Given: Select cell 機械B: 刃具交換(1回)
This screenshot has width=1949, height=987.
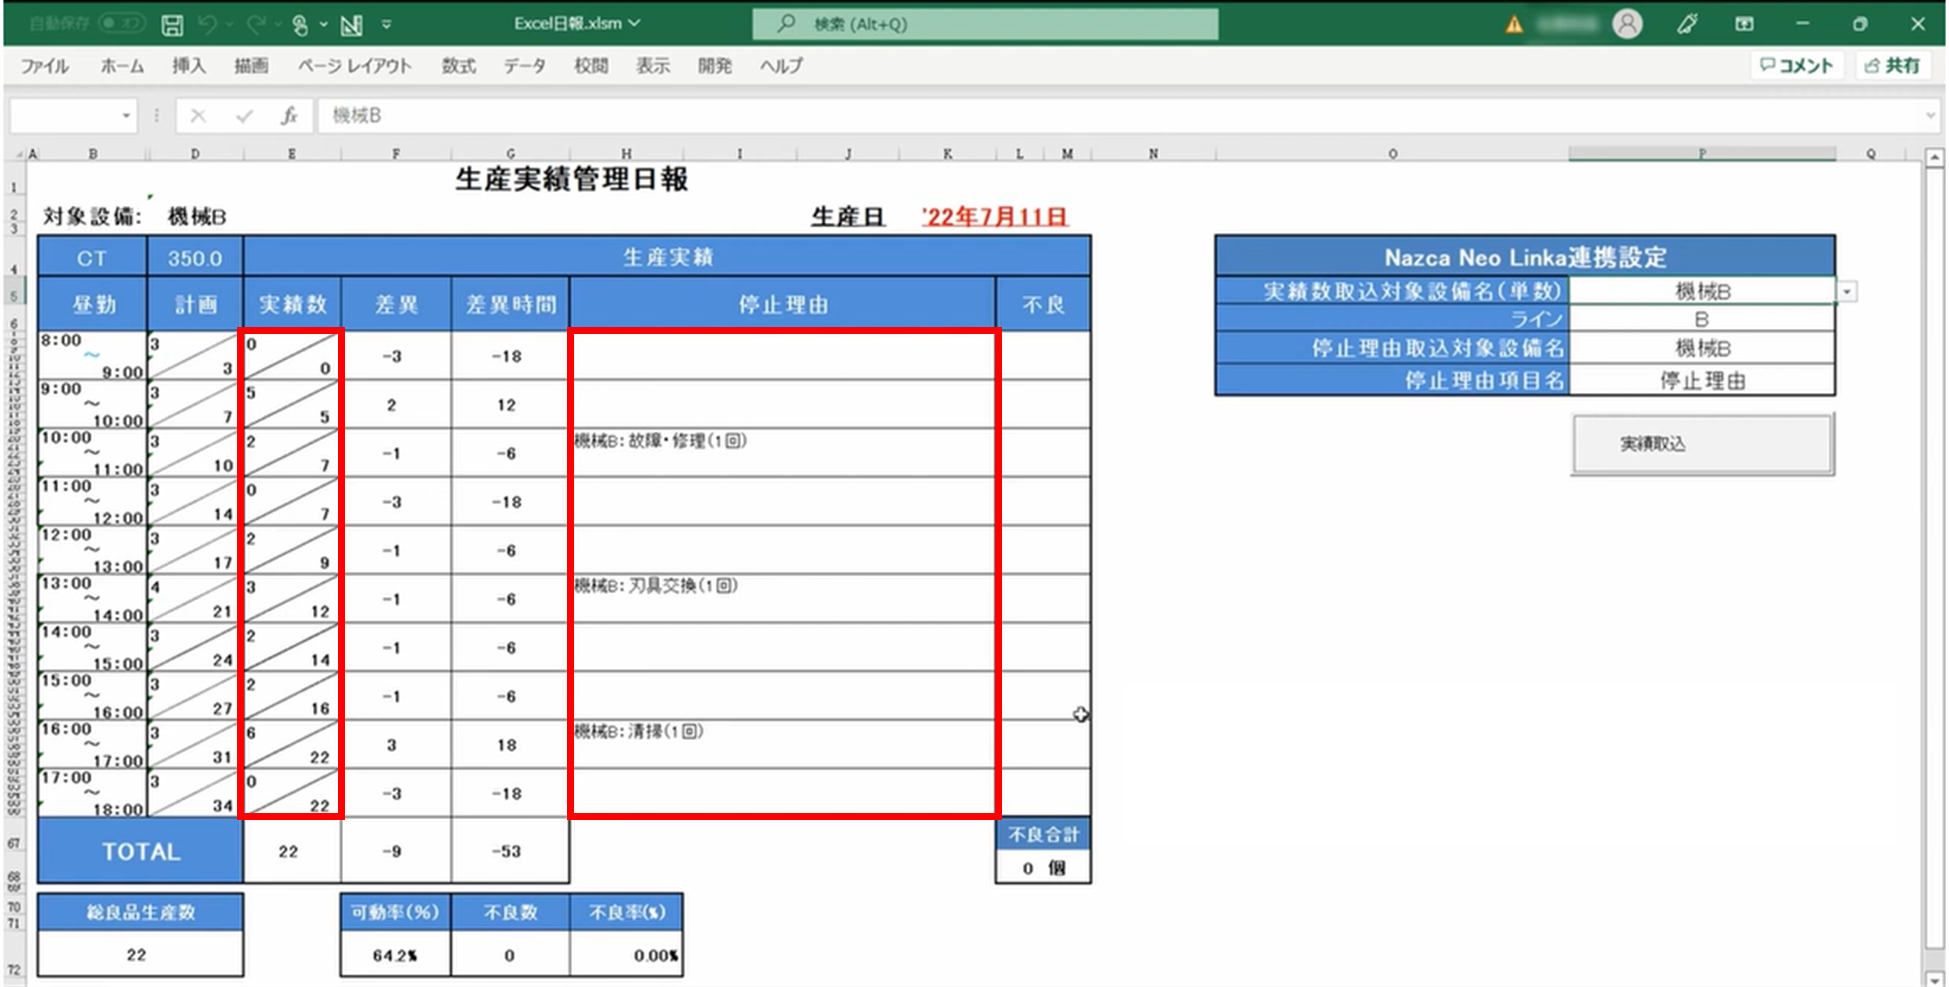Looking at the screenshot, I should click(x=782, y=598).
